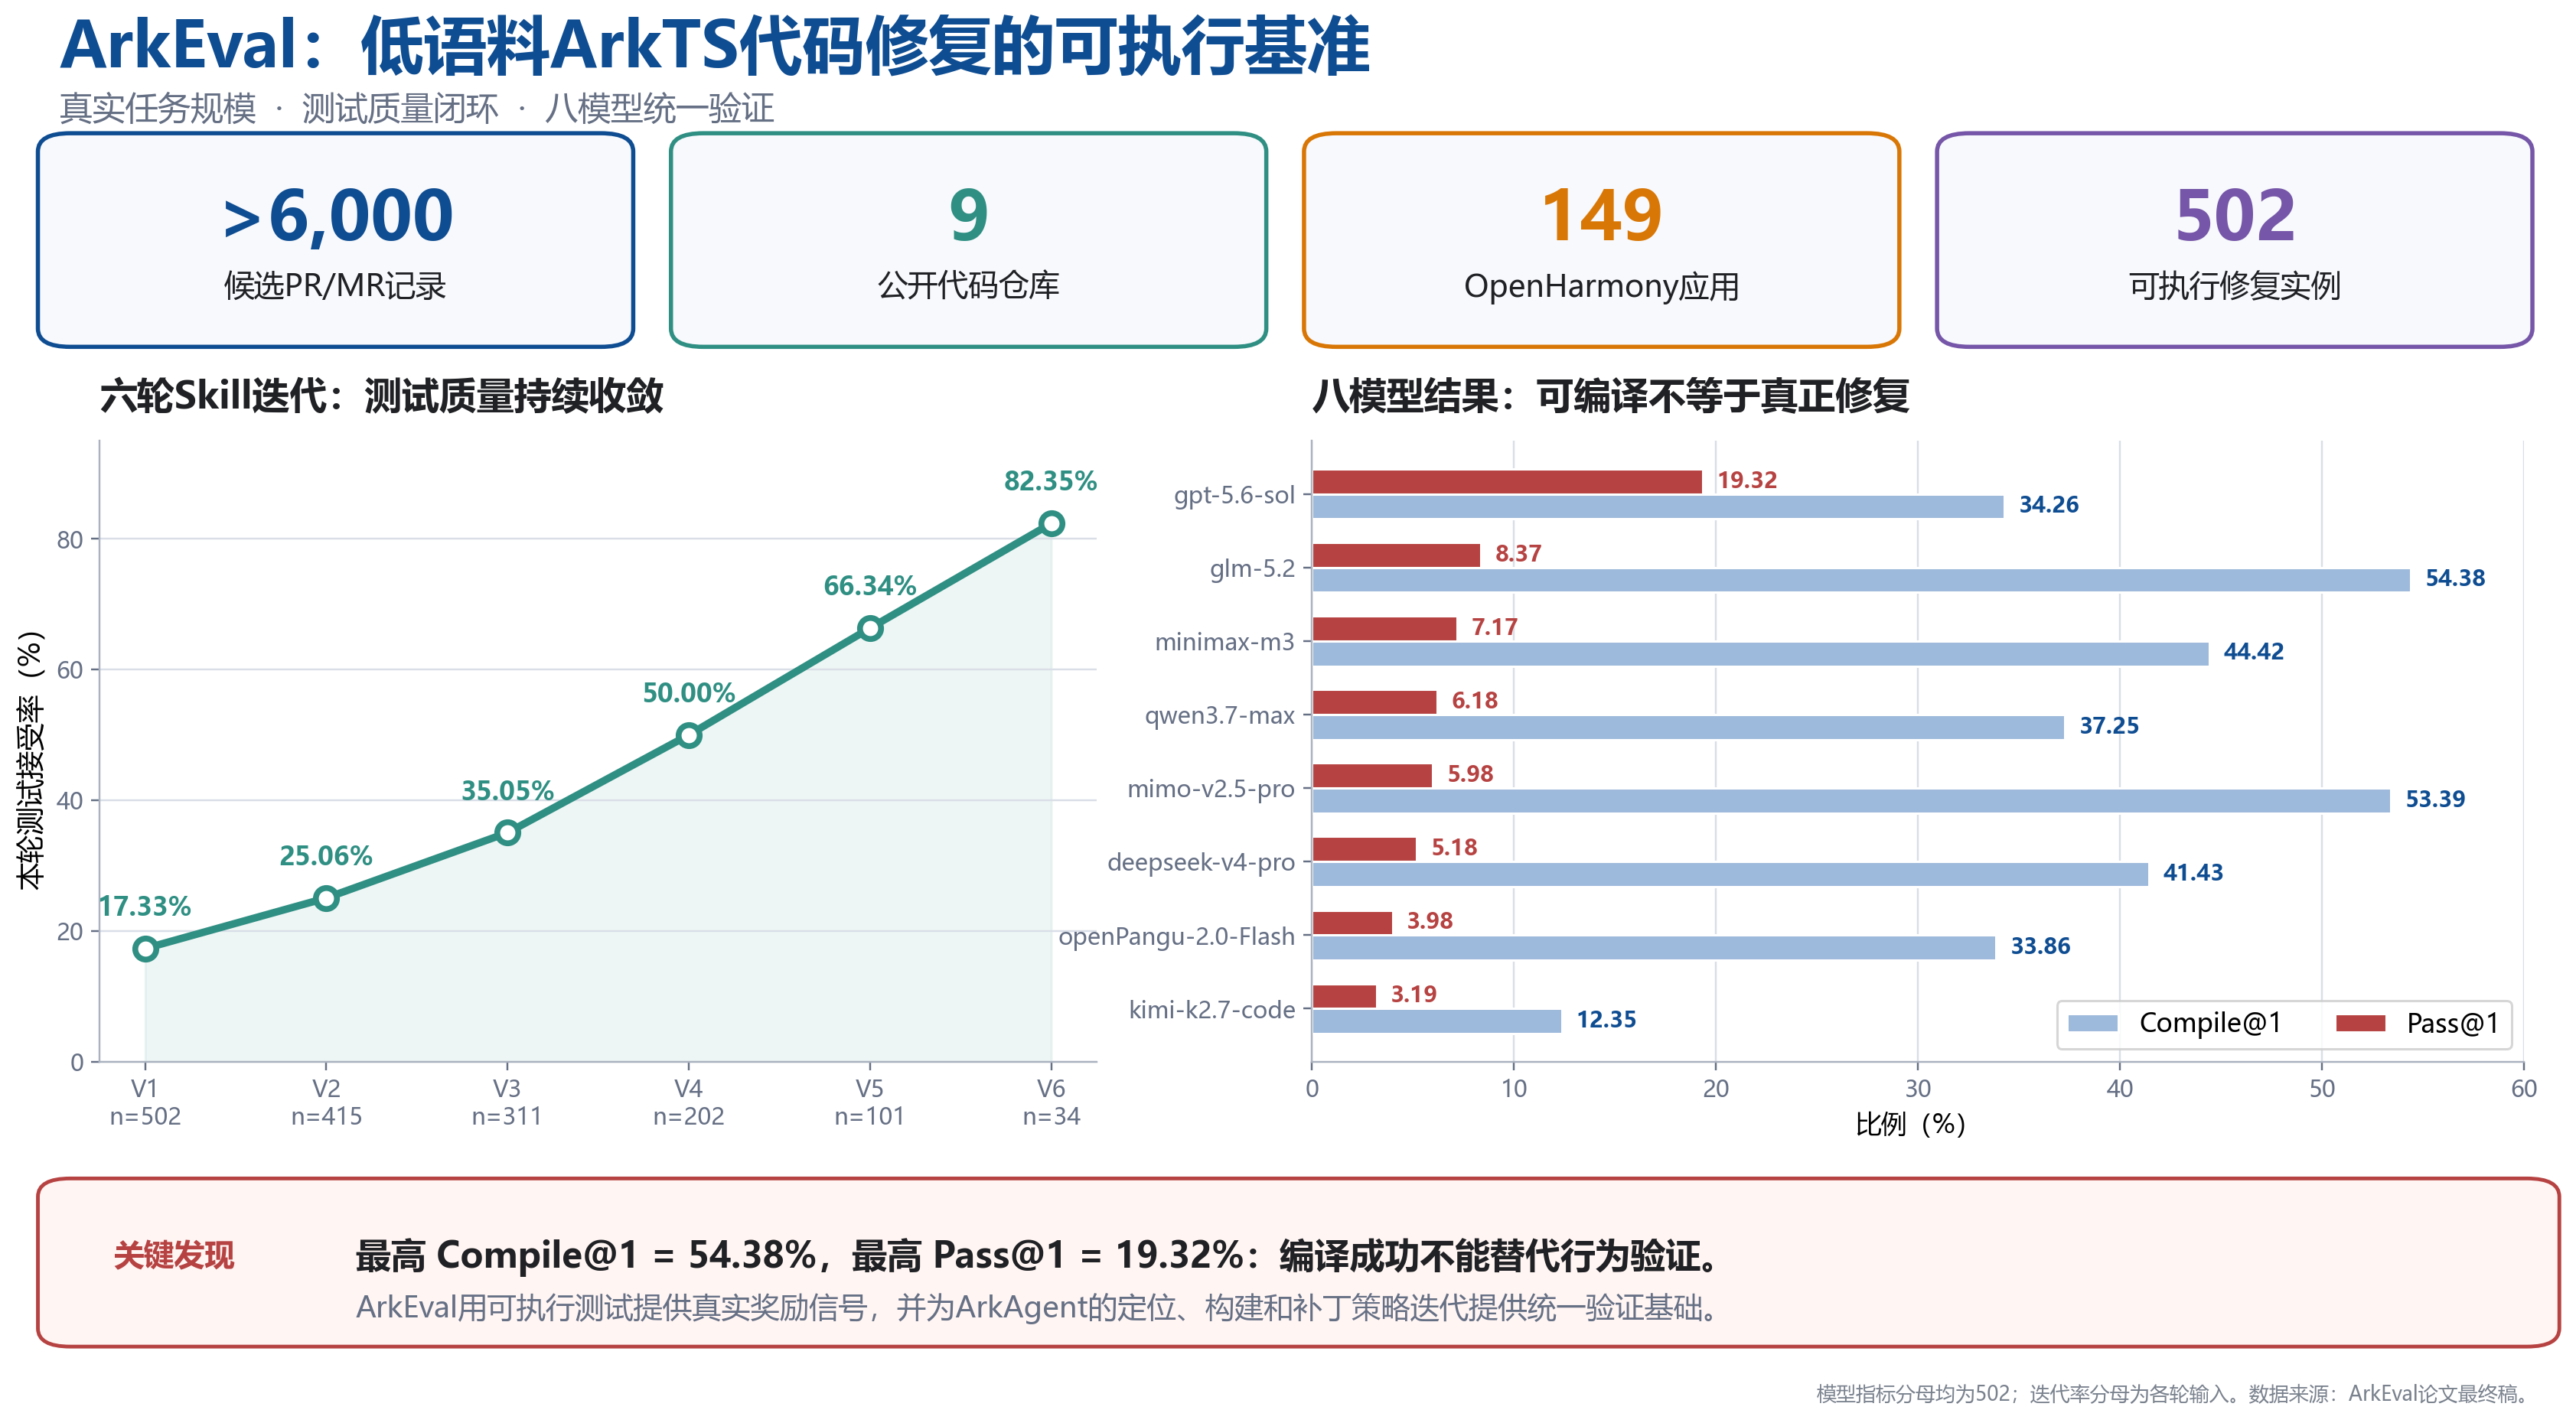Click the deepseek-v4-pro red Pass@1 bar
The image size is (2576, 1423).
[1364, 849]
